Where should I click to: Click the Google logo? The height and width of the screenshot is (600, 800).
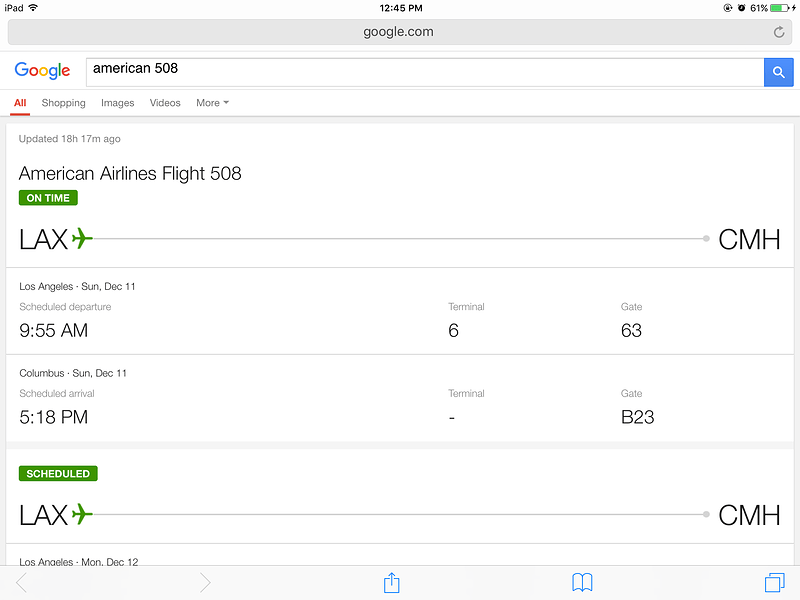(42, 71)
